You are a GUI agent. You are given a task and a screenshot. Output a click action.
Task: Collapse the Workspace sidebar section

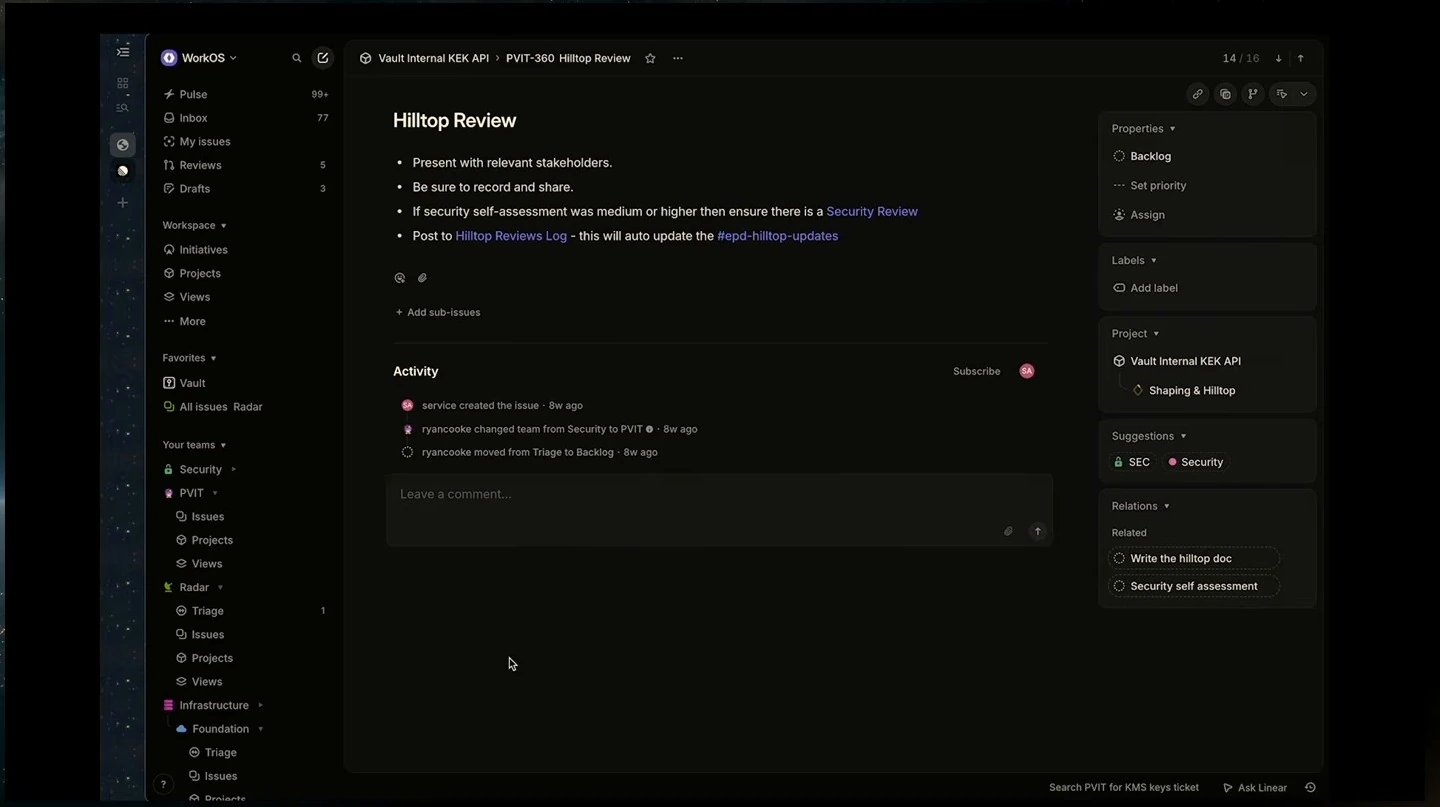click(194, 225)
